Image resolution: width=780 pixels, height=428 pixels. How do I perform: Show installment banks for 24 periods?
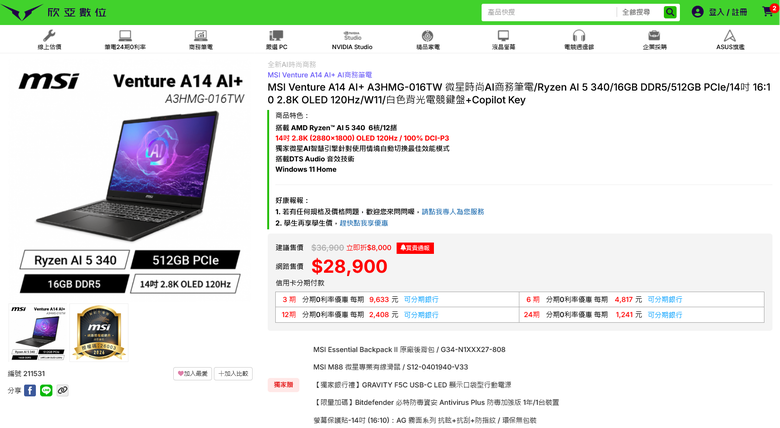(x=665, y=315)
